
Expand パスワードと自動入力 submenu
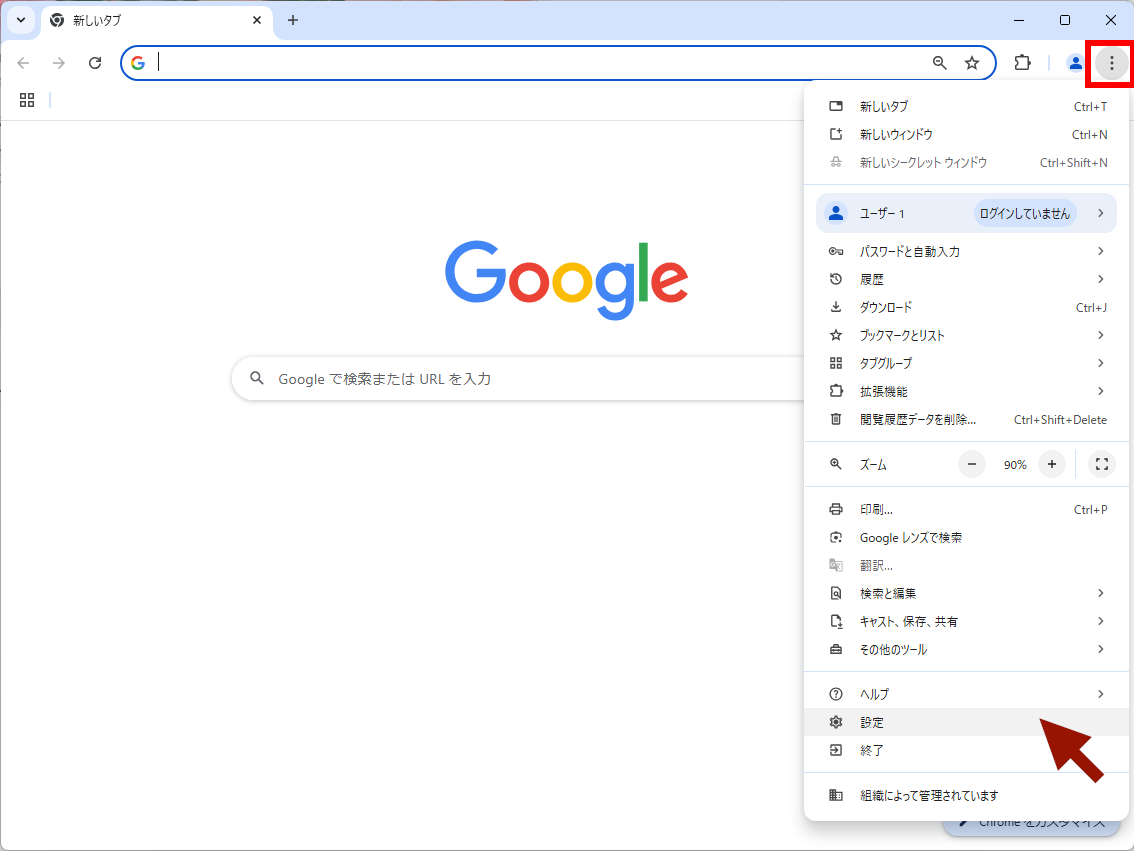tap(967, 251)
